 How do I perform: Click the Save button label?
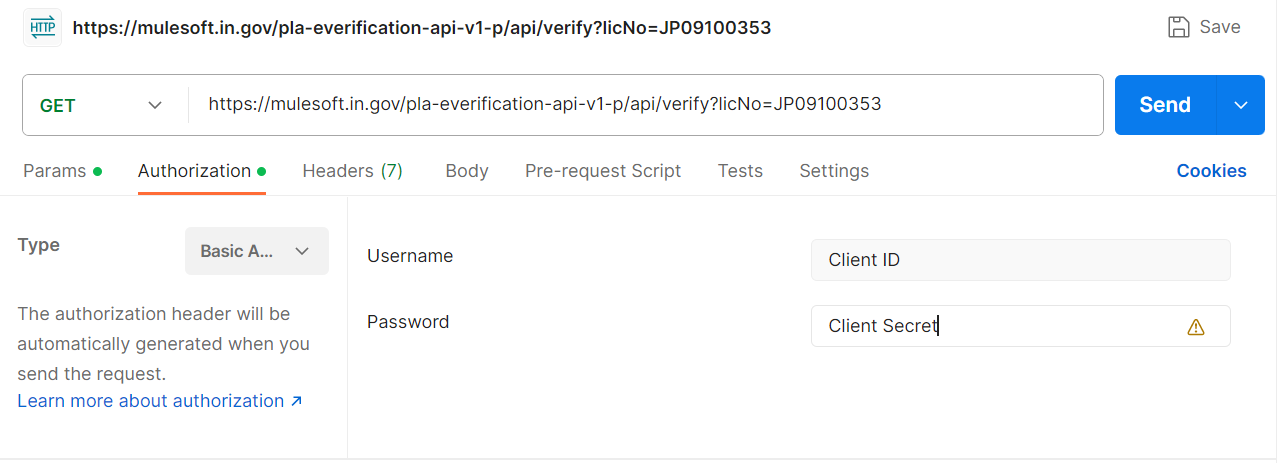[x=1220, y=27]
